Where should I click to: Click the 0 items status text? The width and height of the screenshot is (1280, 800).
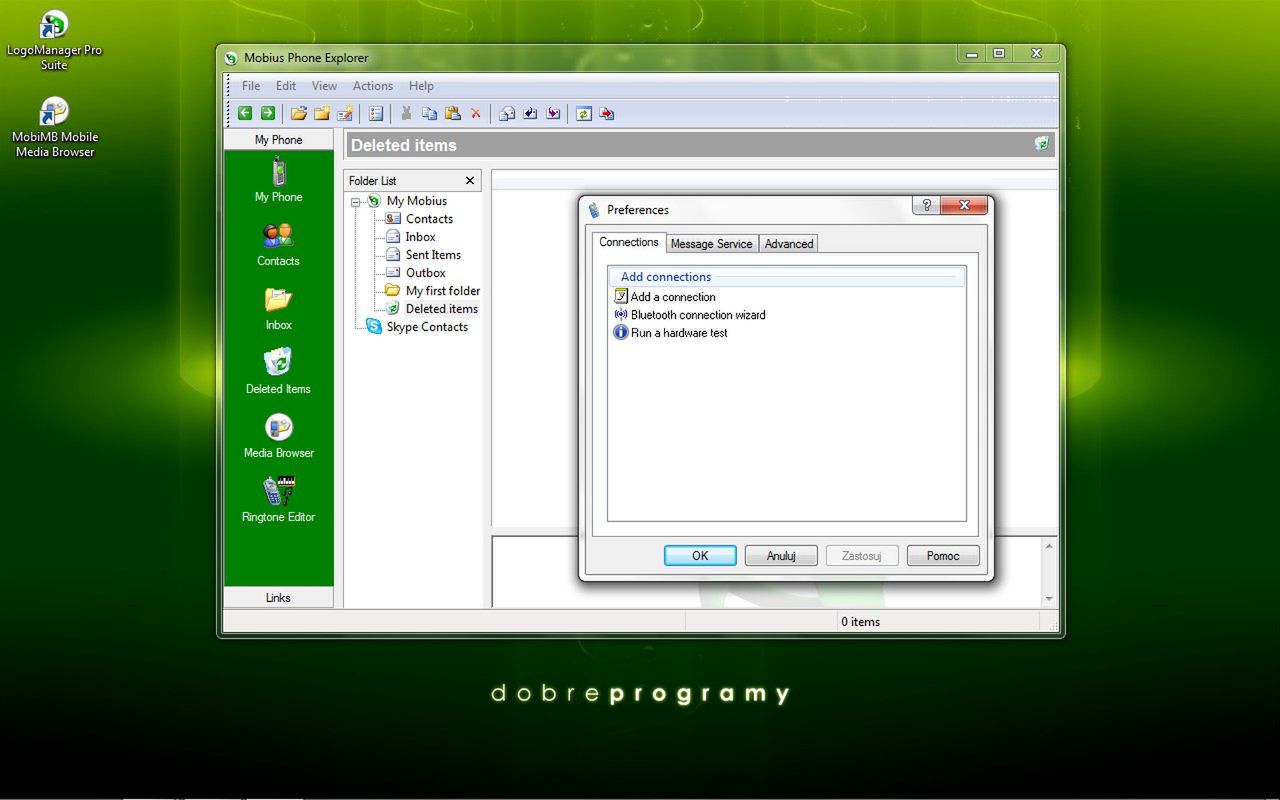click(860, 622)
